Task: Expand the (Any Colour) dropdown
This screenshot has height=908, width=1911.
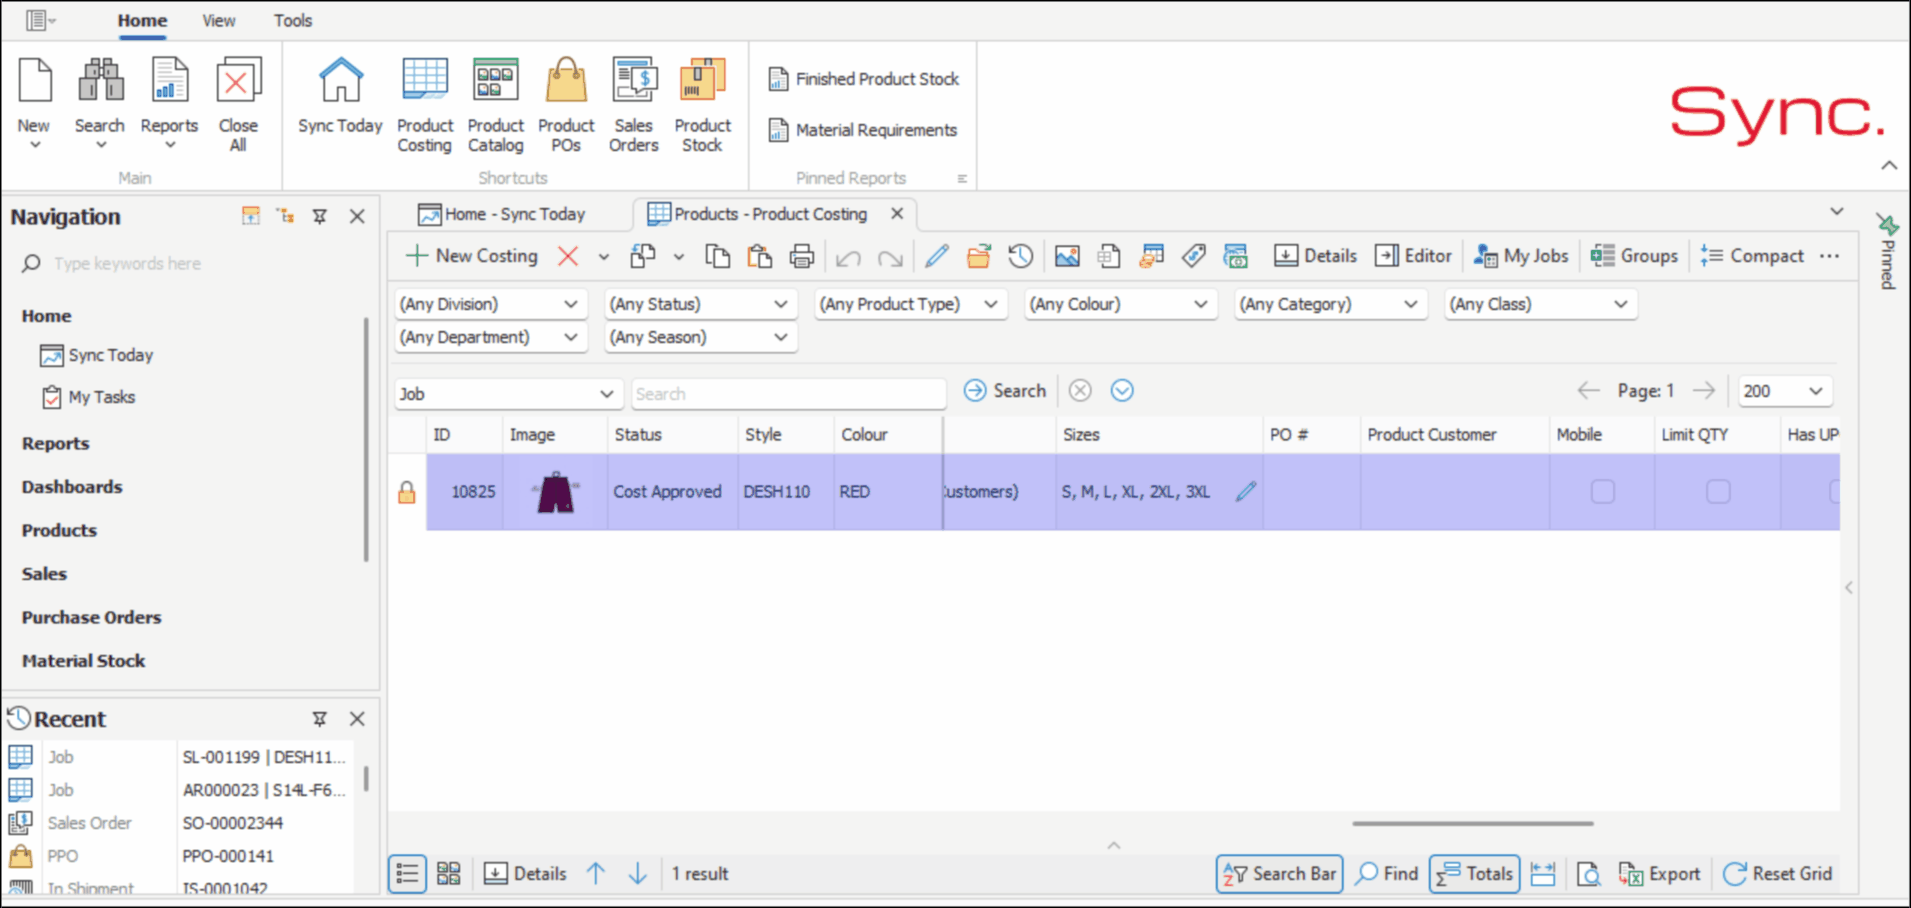Action: click(1119, 304)
